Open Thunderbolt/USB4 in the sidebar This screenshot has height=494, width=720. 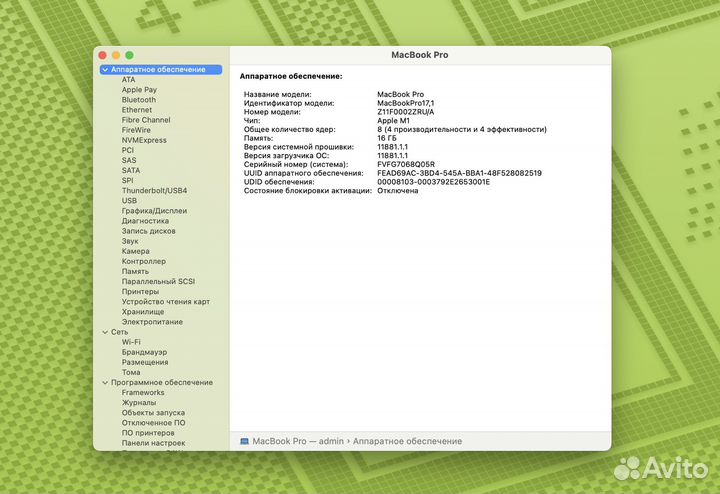(x=154, y=191)
